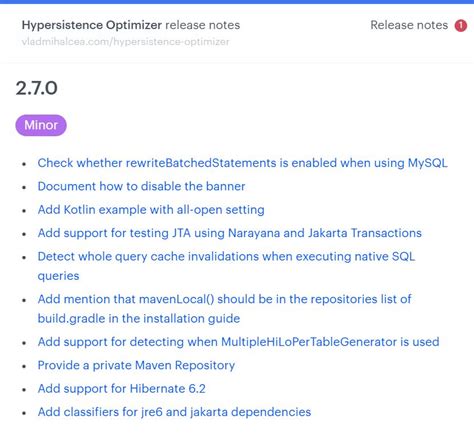This screenshot has width=474, height=436.
Task: Click the 2.7.0 version heading
Action: [37, 88]
